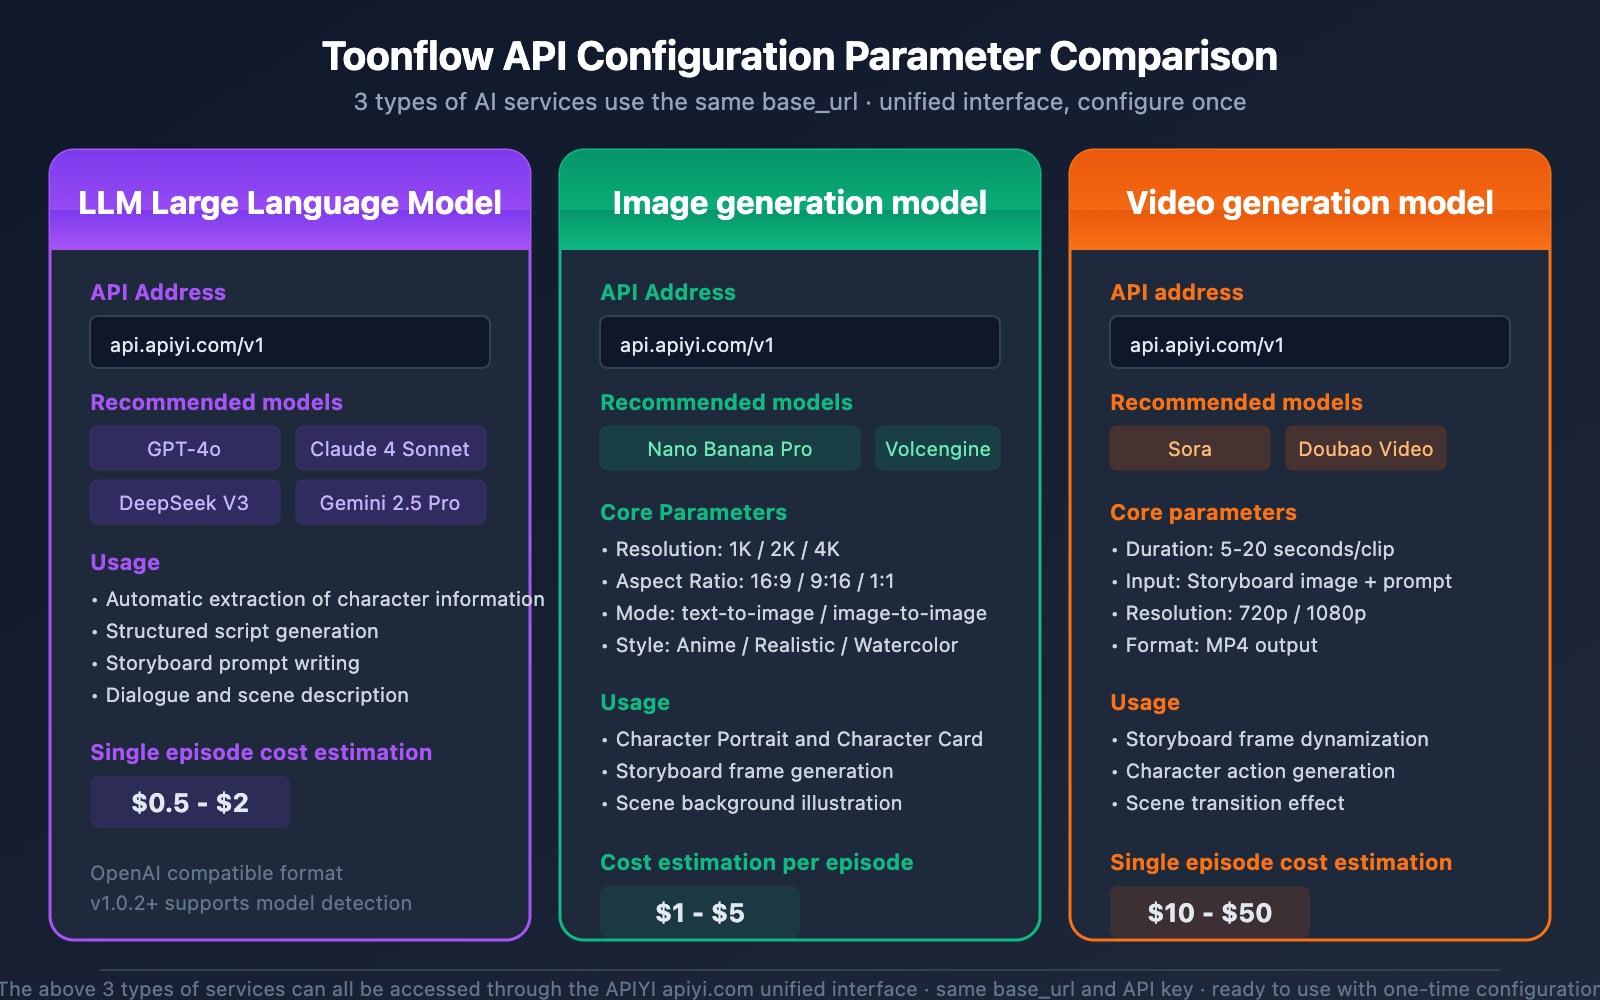Pick the Doubao Video model chip
The width and height of the screenshot is (1600, 1000).
pyautogui.click(x=1365, y=448)
